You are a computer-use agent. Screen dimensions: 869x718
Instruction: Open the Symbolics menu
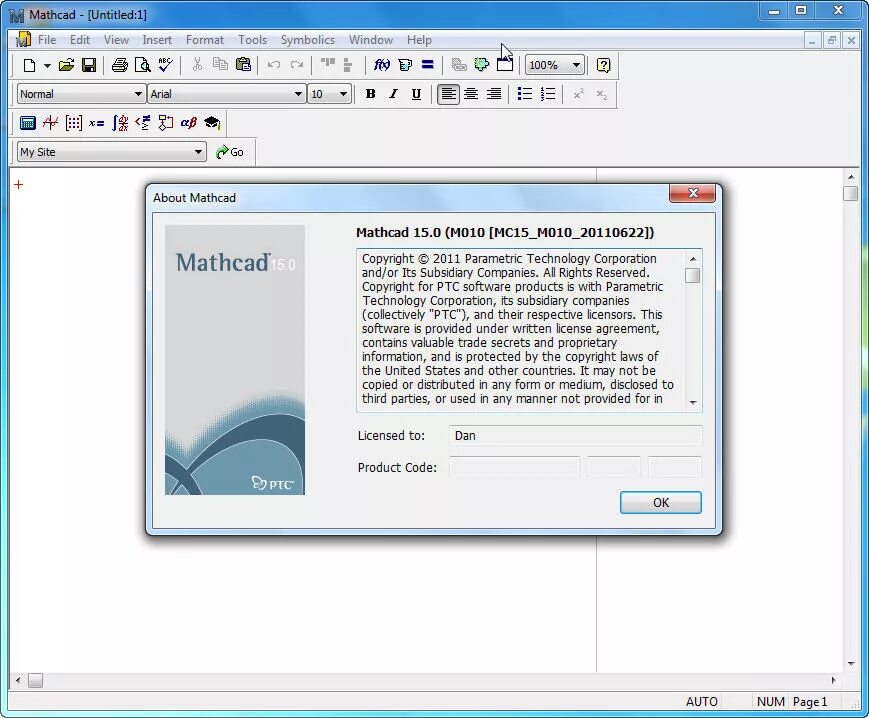click(x=308, y=40)
